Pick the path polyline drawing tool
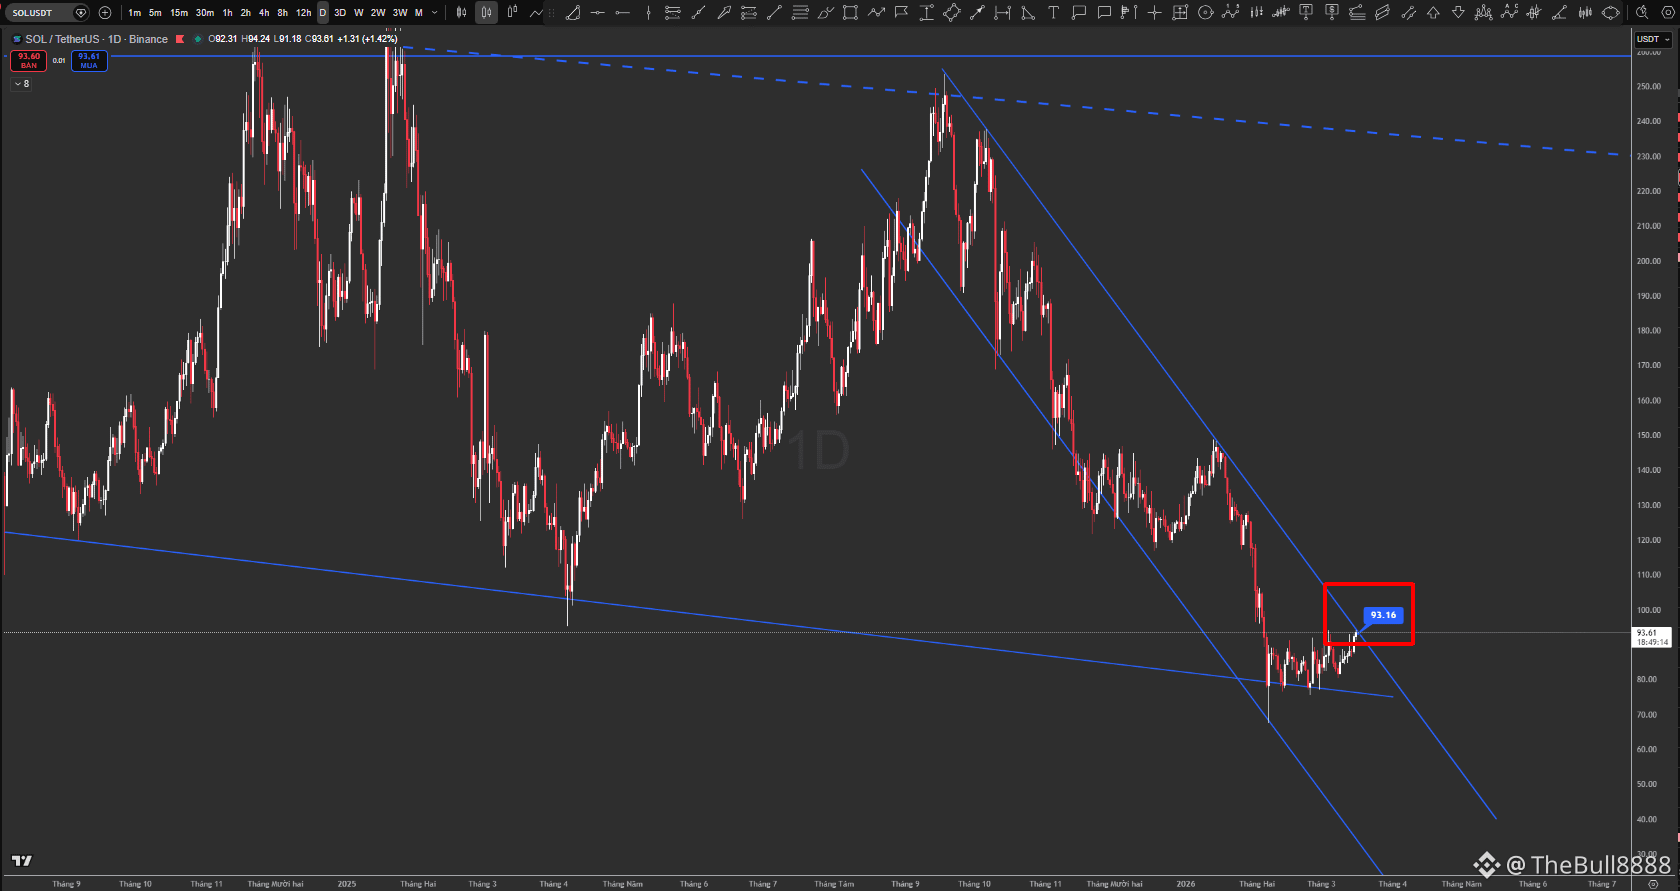 tap(876, 13)
